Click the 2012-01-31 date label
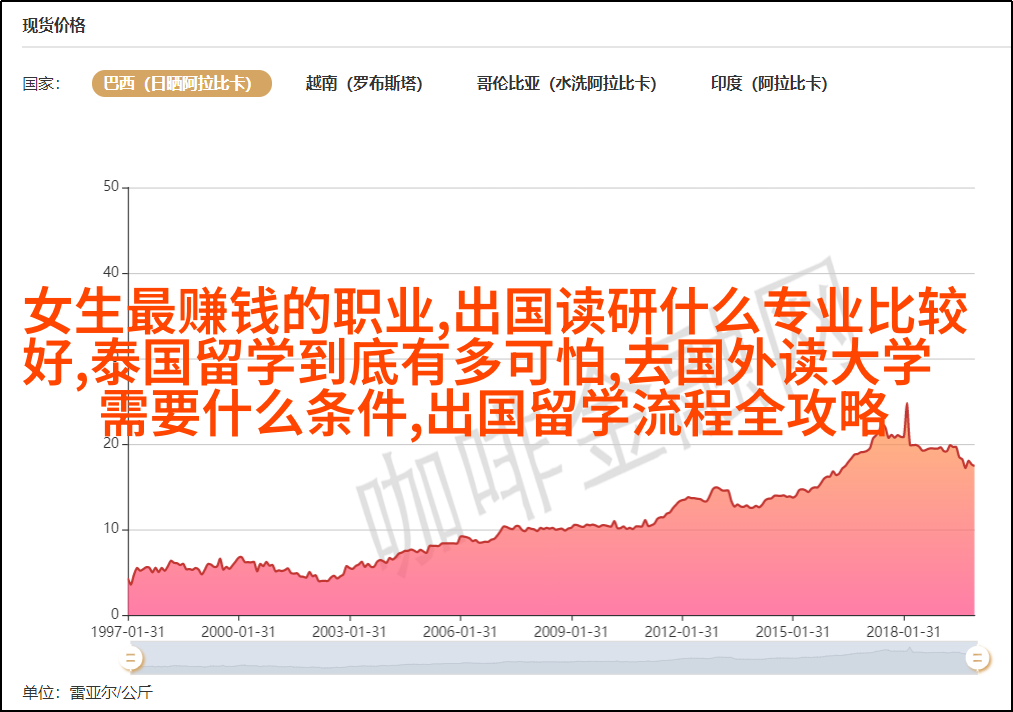 pos(682,632)
